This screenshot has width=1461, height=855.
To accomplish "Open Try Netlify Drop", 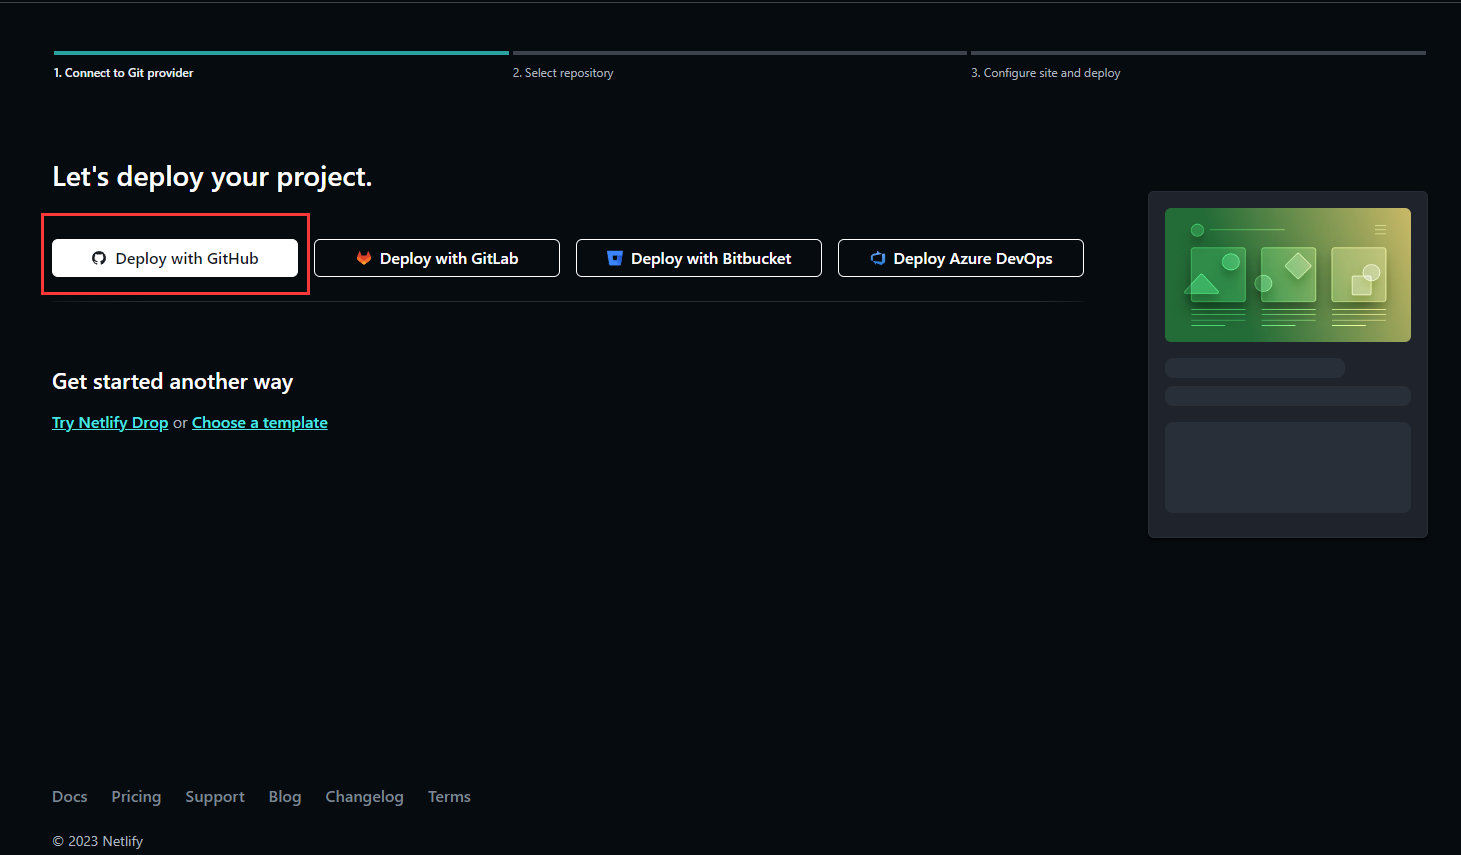I will pos(109,422).
